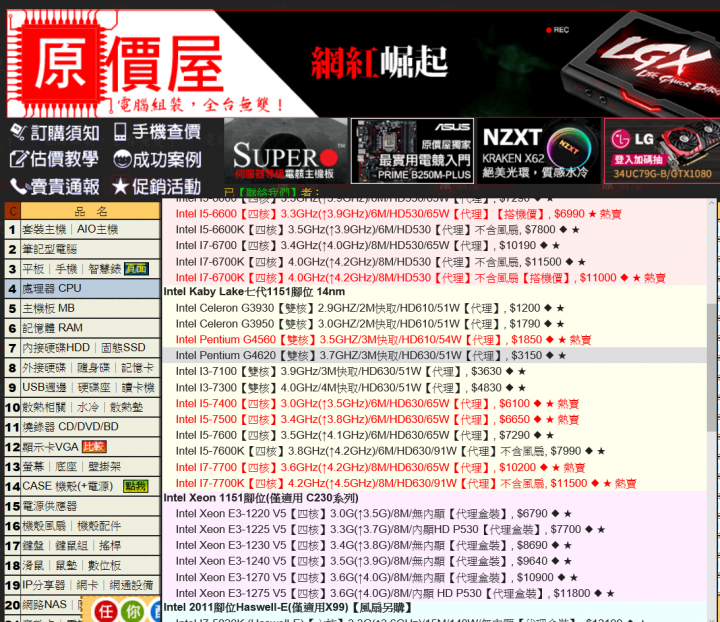
Task: Select category IP分享器 網卡 網通設備
Action: click(90, 585)
